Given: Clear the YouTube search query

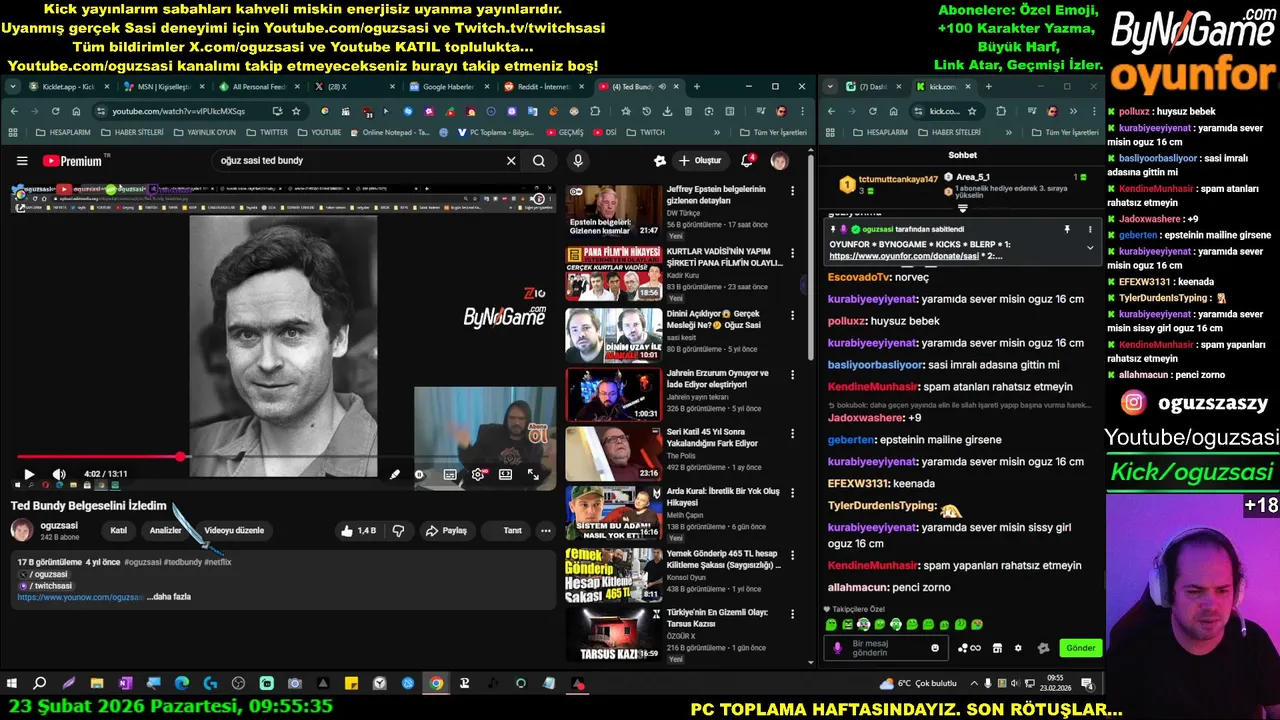Looking at the screenshot, I should [x=511, y=161].
